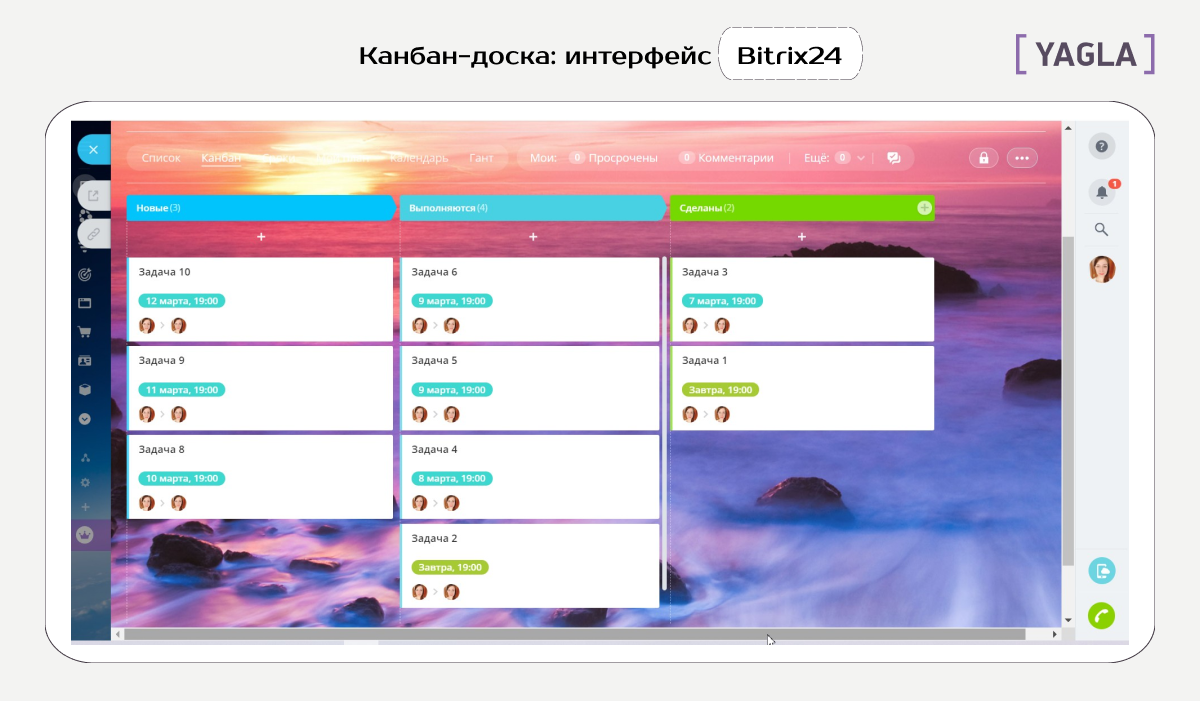1200x701 pixels.
Task: Copy link with the chain icon
Action: click(x=93, y=235)
